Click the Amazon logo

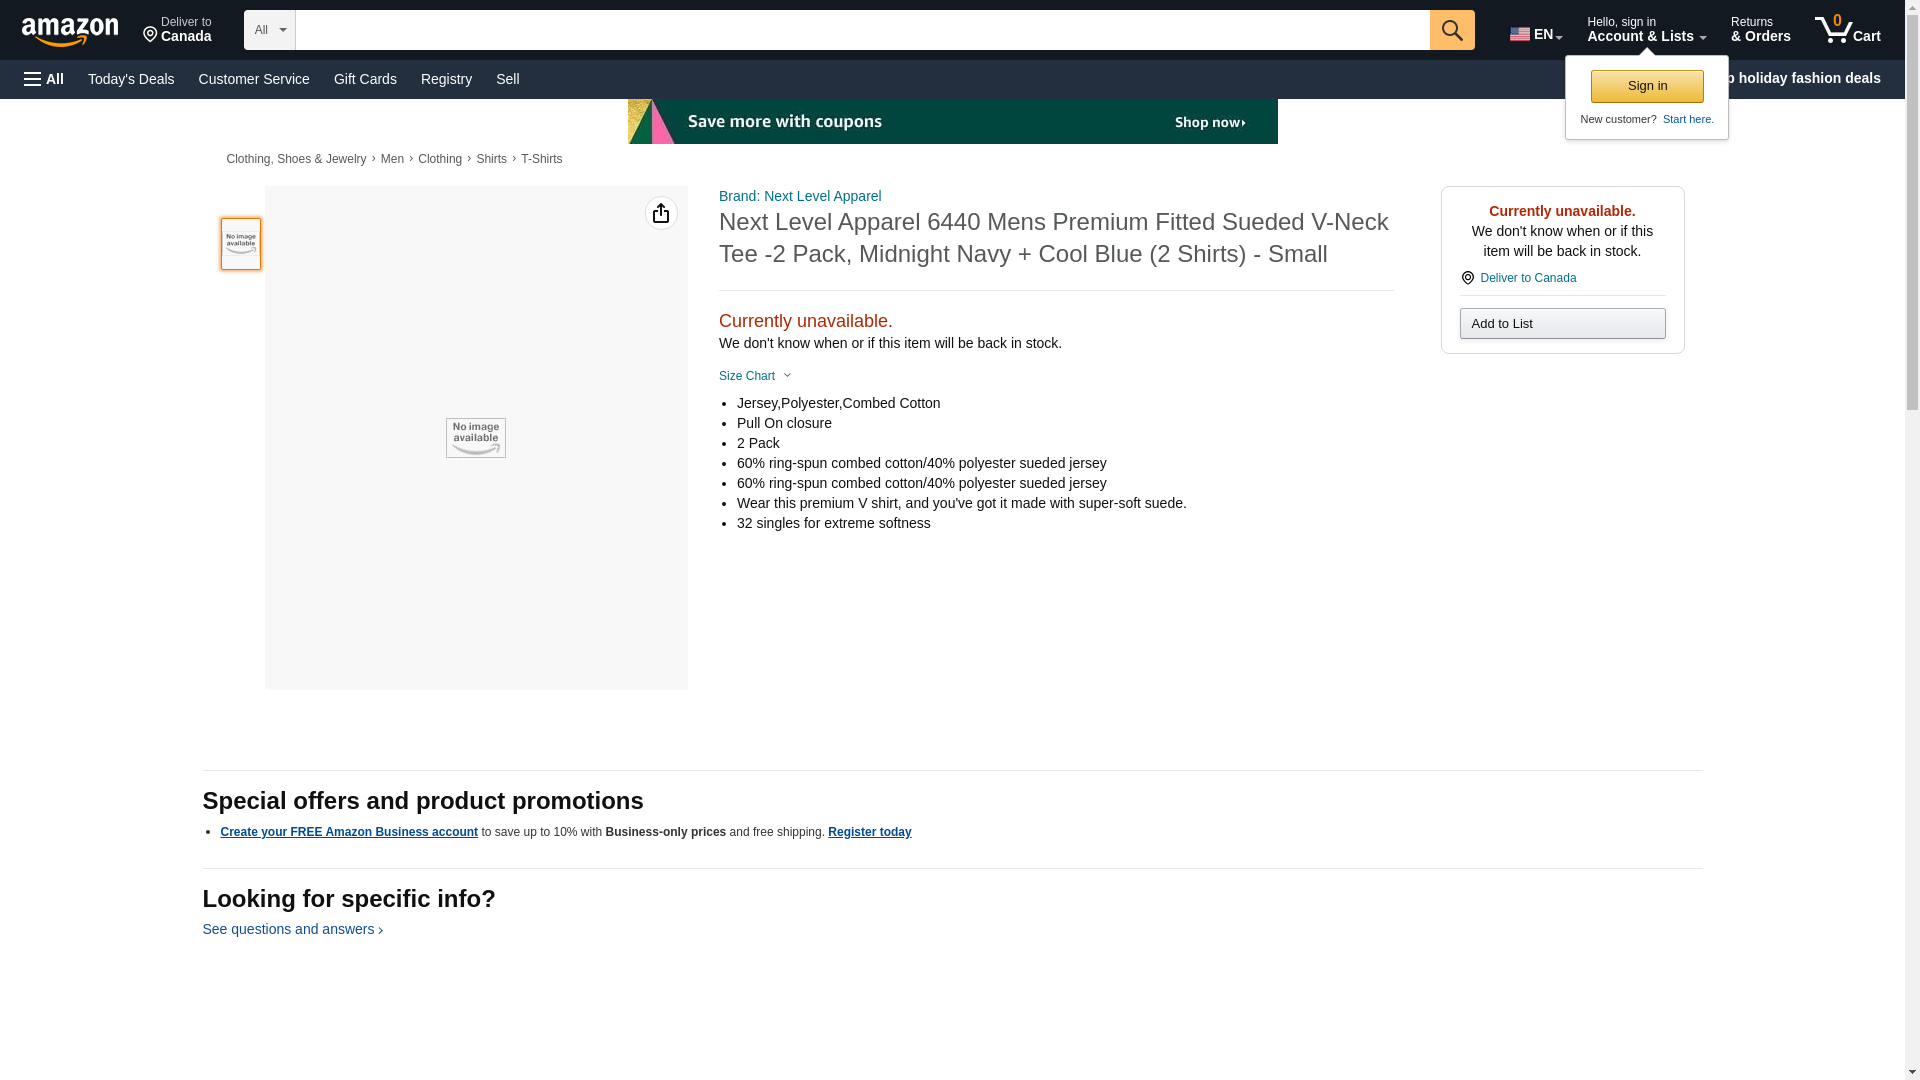pos(70,31)
